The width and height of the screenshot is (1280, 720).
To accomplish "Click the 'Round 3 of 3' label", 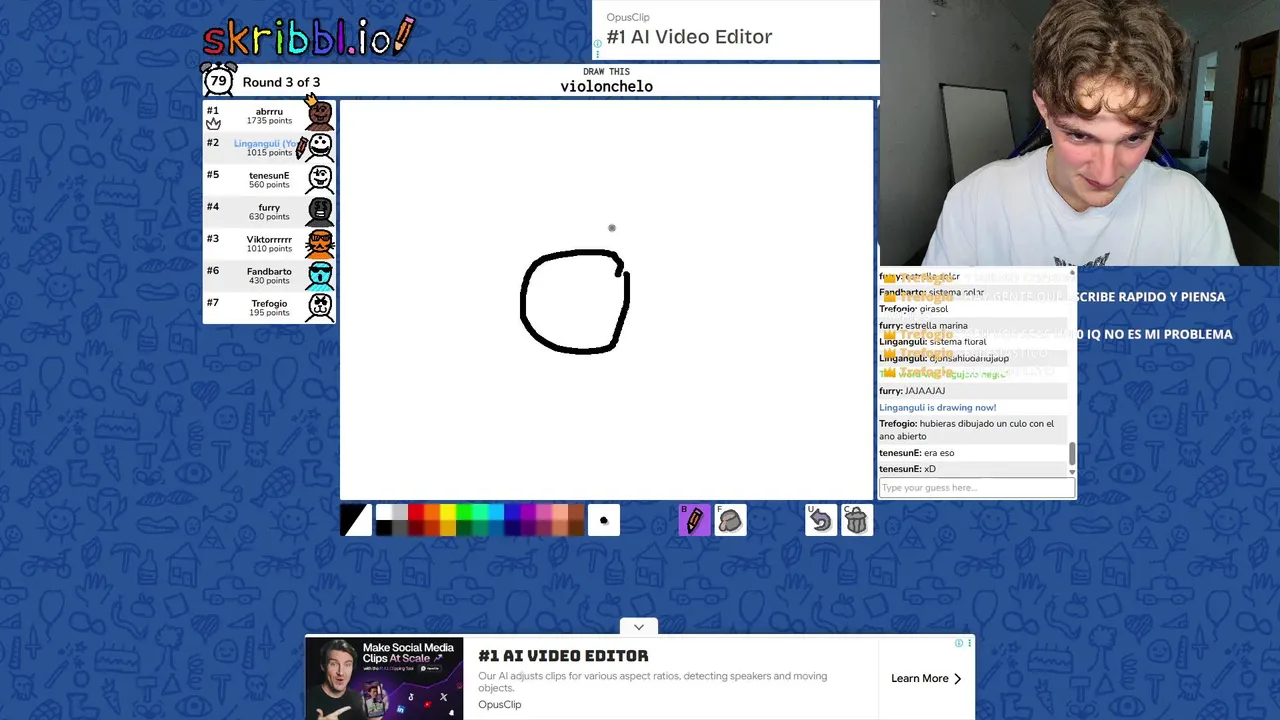I will (x=281, y=82).
